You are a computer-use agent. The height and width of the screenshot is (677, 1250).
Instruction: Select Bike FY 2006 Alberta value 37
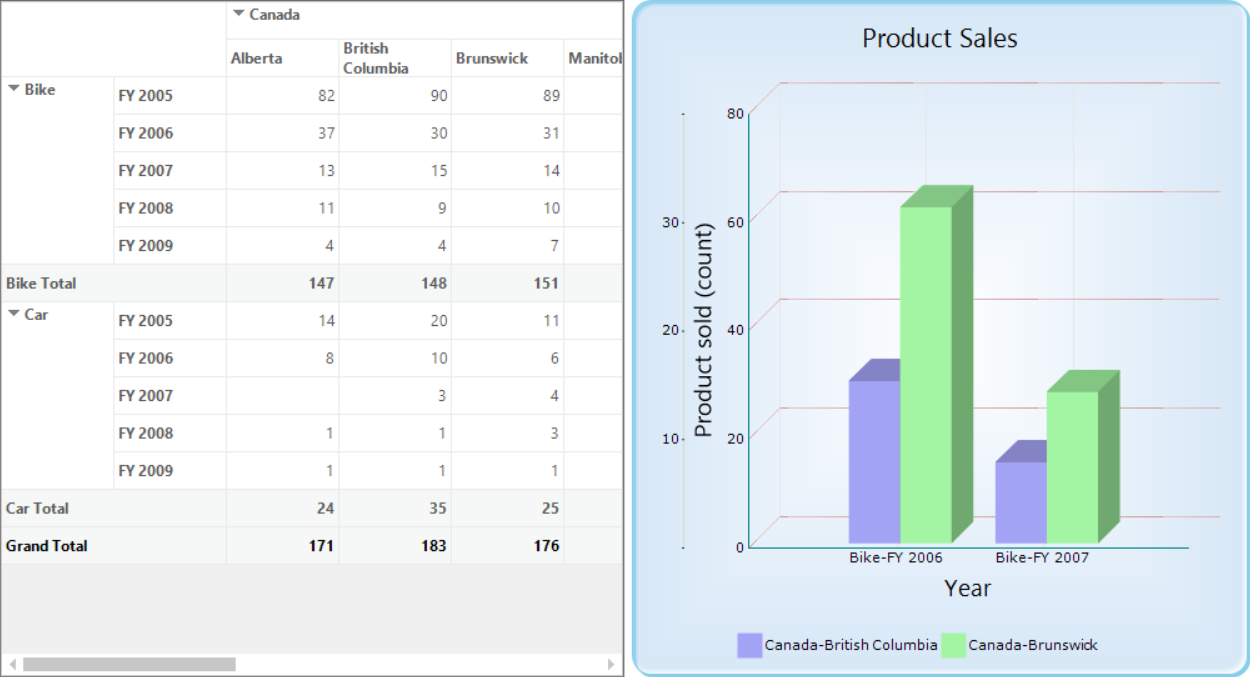283,133
